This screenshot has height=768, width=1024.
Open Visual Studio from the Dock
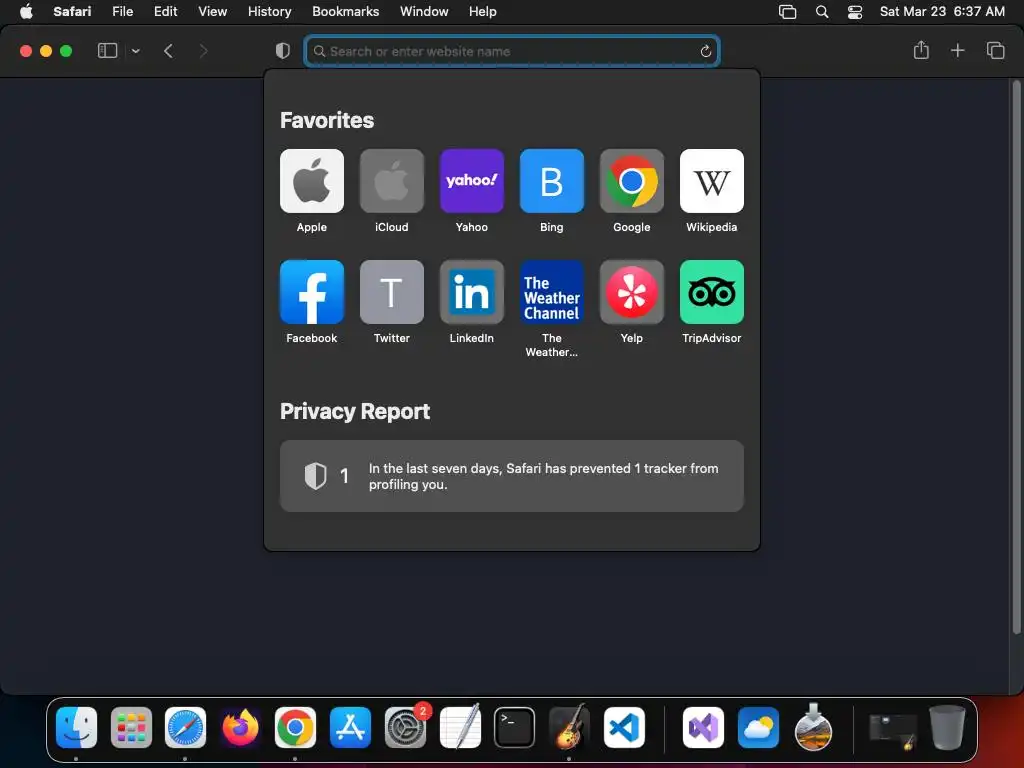point(703,727)
